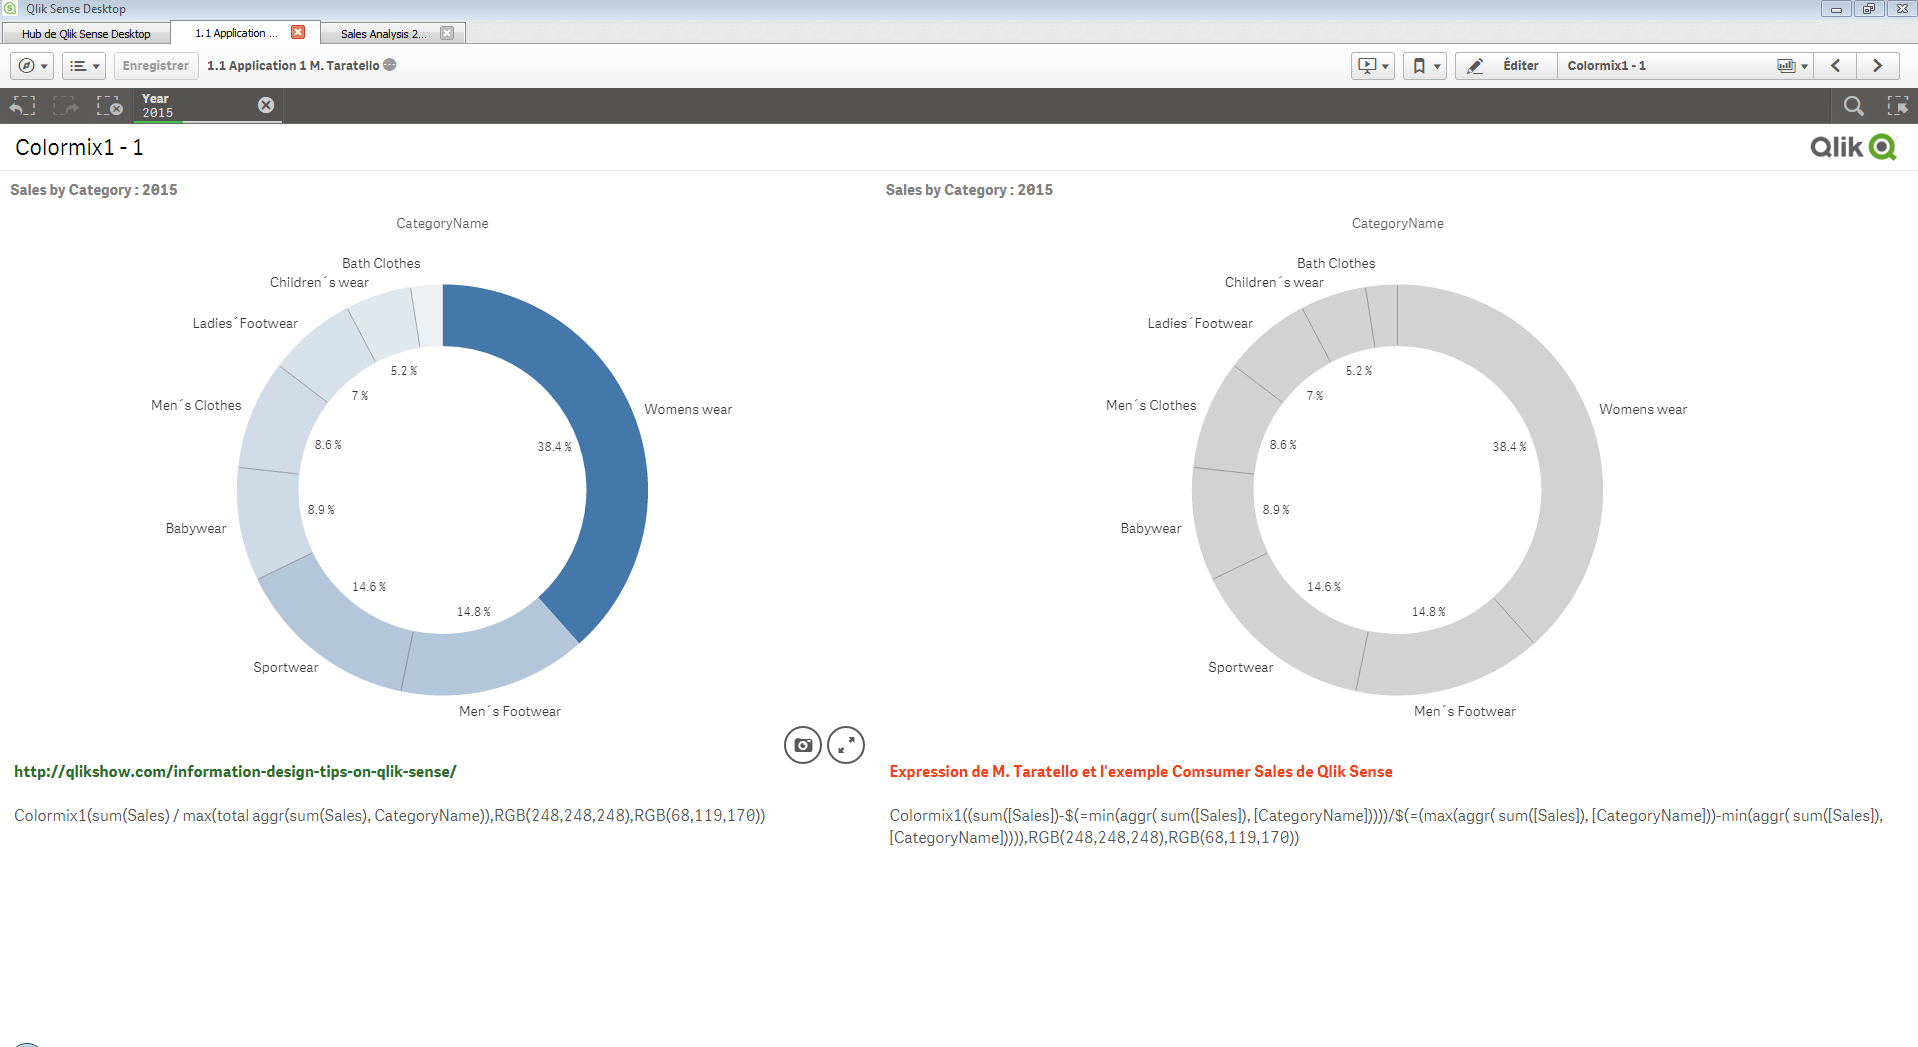Image resolution: width=1918 pixels, height=1047 pixels.
Task: Remove the Year 2015 selection
Action: point(266,105)
